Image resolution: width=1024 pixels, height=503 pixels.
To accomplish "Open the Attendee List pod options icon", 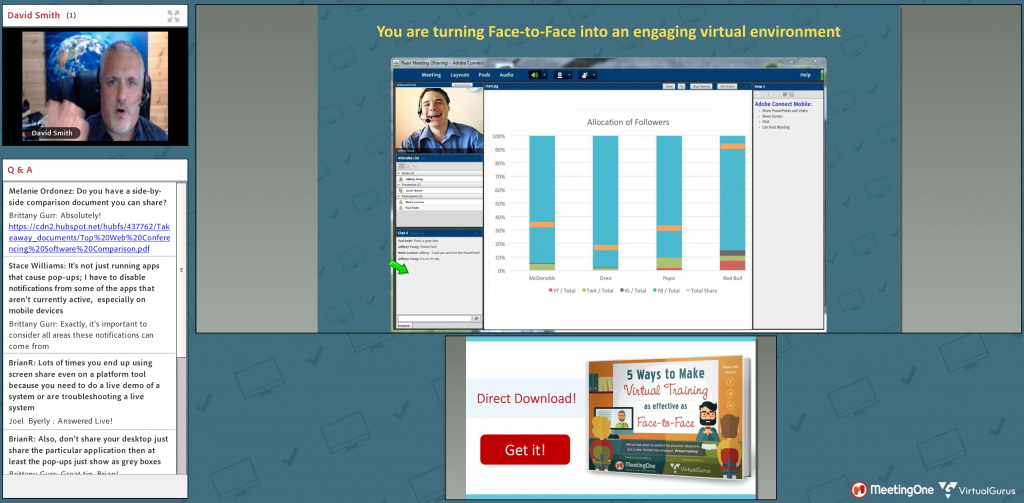I will click(x=477, y=158).
